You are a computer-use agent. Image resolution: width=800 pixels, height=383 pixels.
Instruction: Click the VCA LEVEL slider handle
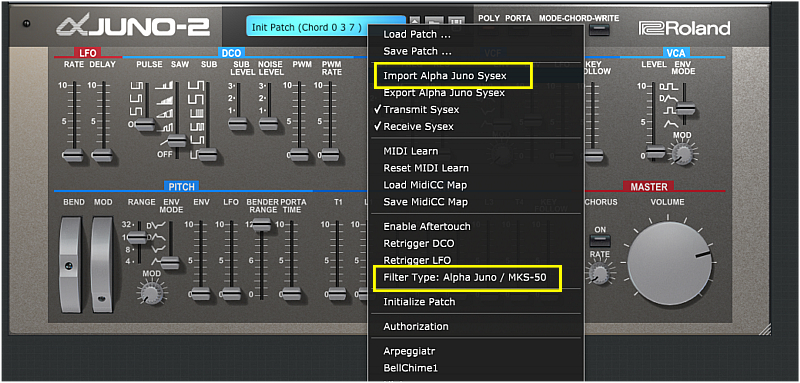[655, 151]
